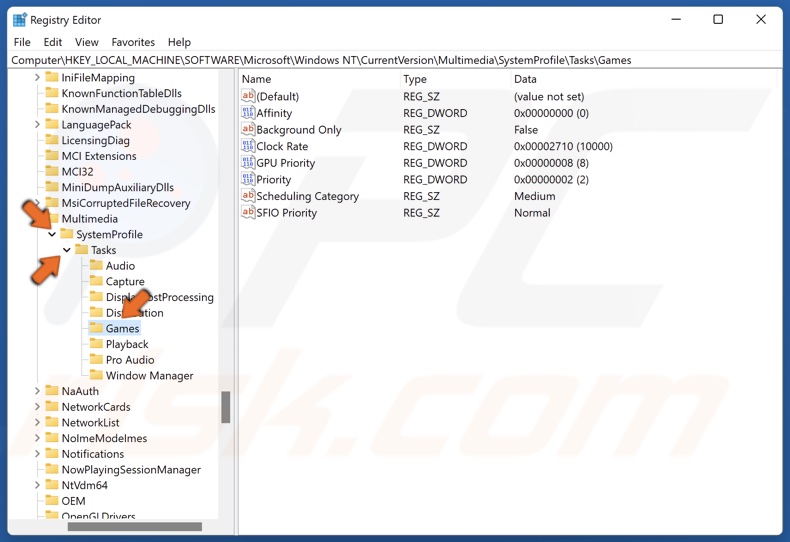Click the Games folder icon
790x542 pixels.
[96, 328]
